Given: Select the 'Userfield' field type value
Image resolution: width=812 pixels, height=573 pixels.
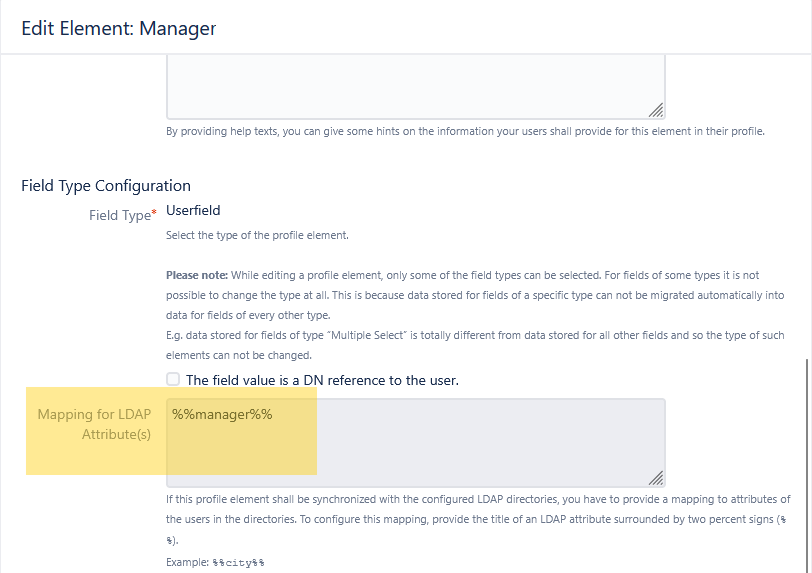Looking at the screenshot, I should click(x=193, y=211).
